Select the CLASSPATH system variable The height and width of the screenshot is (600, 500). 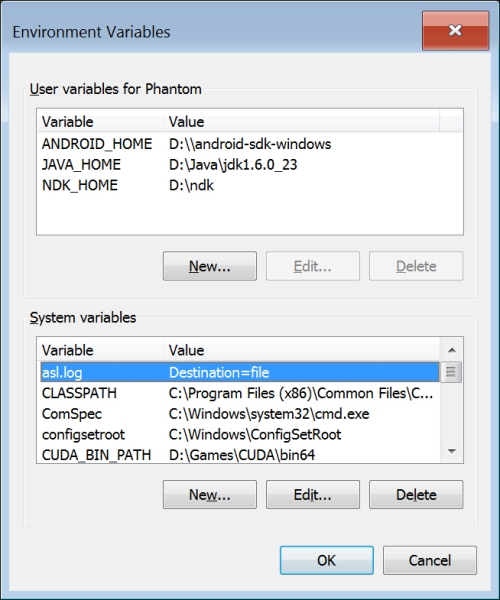[x=239, y=393]
